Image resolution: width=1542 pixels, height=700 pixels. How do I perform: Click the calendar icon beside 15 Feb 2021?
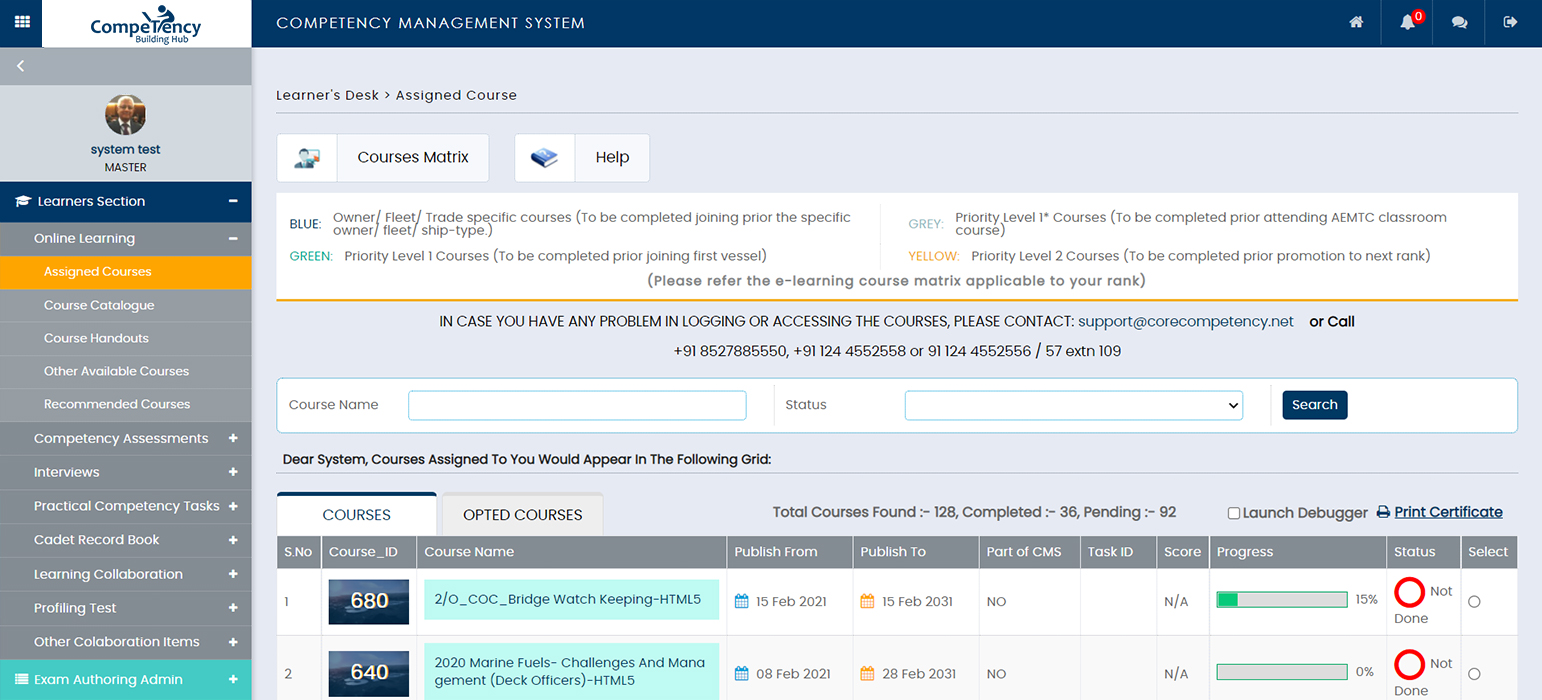point(740,601)
